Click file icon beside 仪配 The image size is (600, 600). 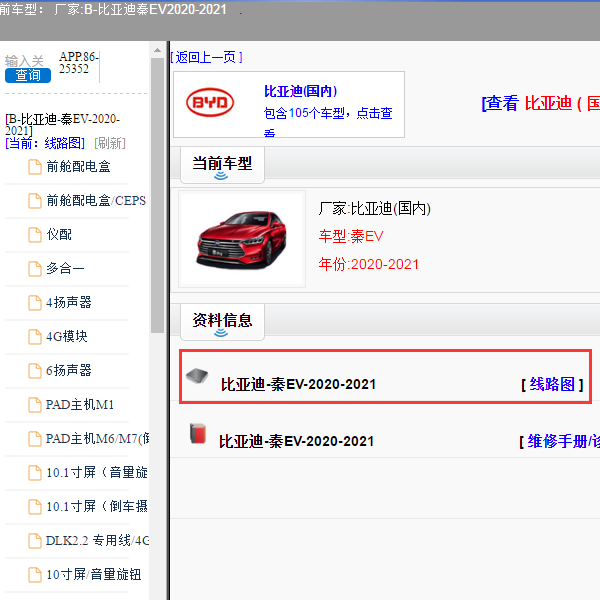pos(35,235)
